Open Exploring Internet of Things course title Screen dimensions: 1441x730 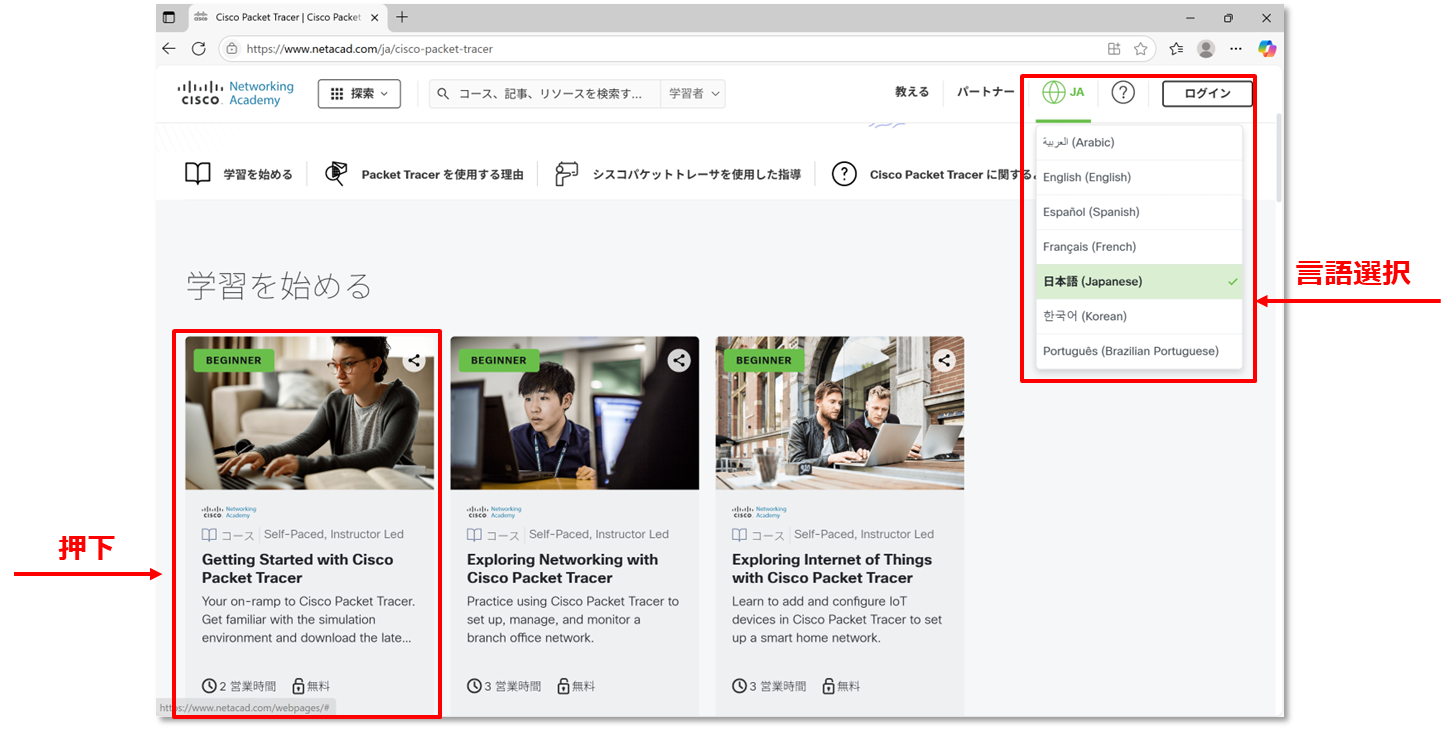(x=832, y=568)
